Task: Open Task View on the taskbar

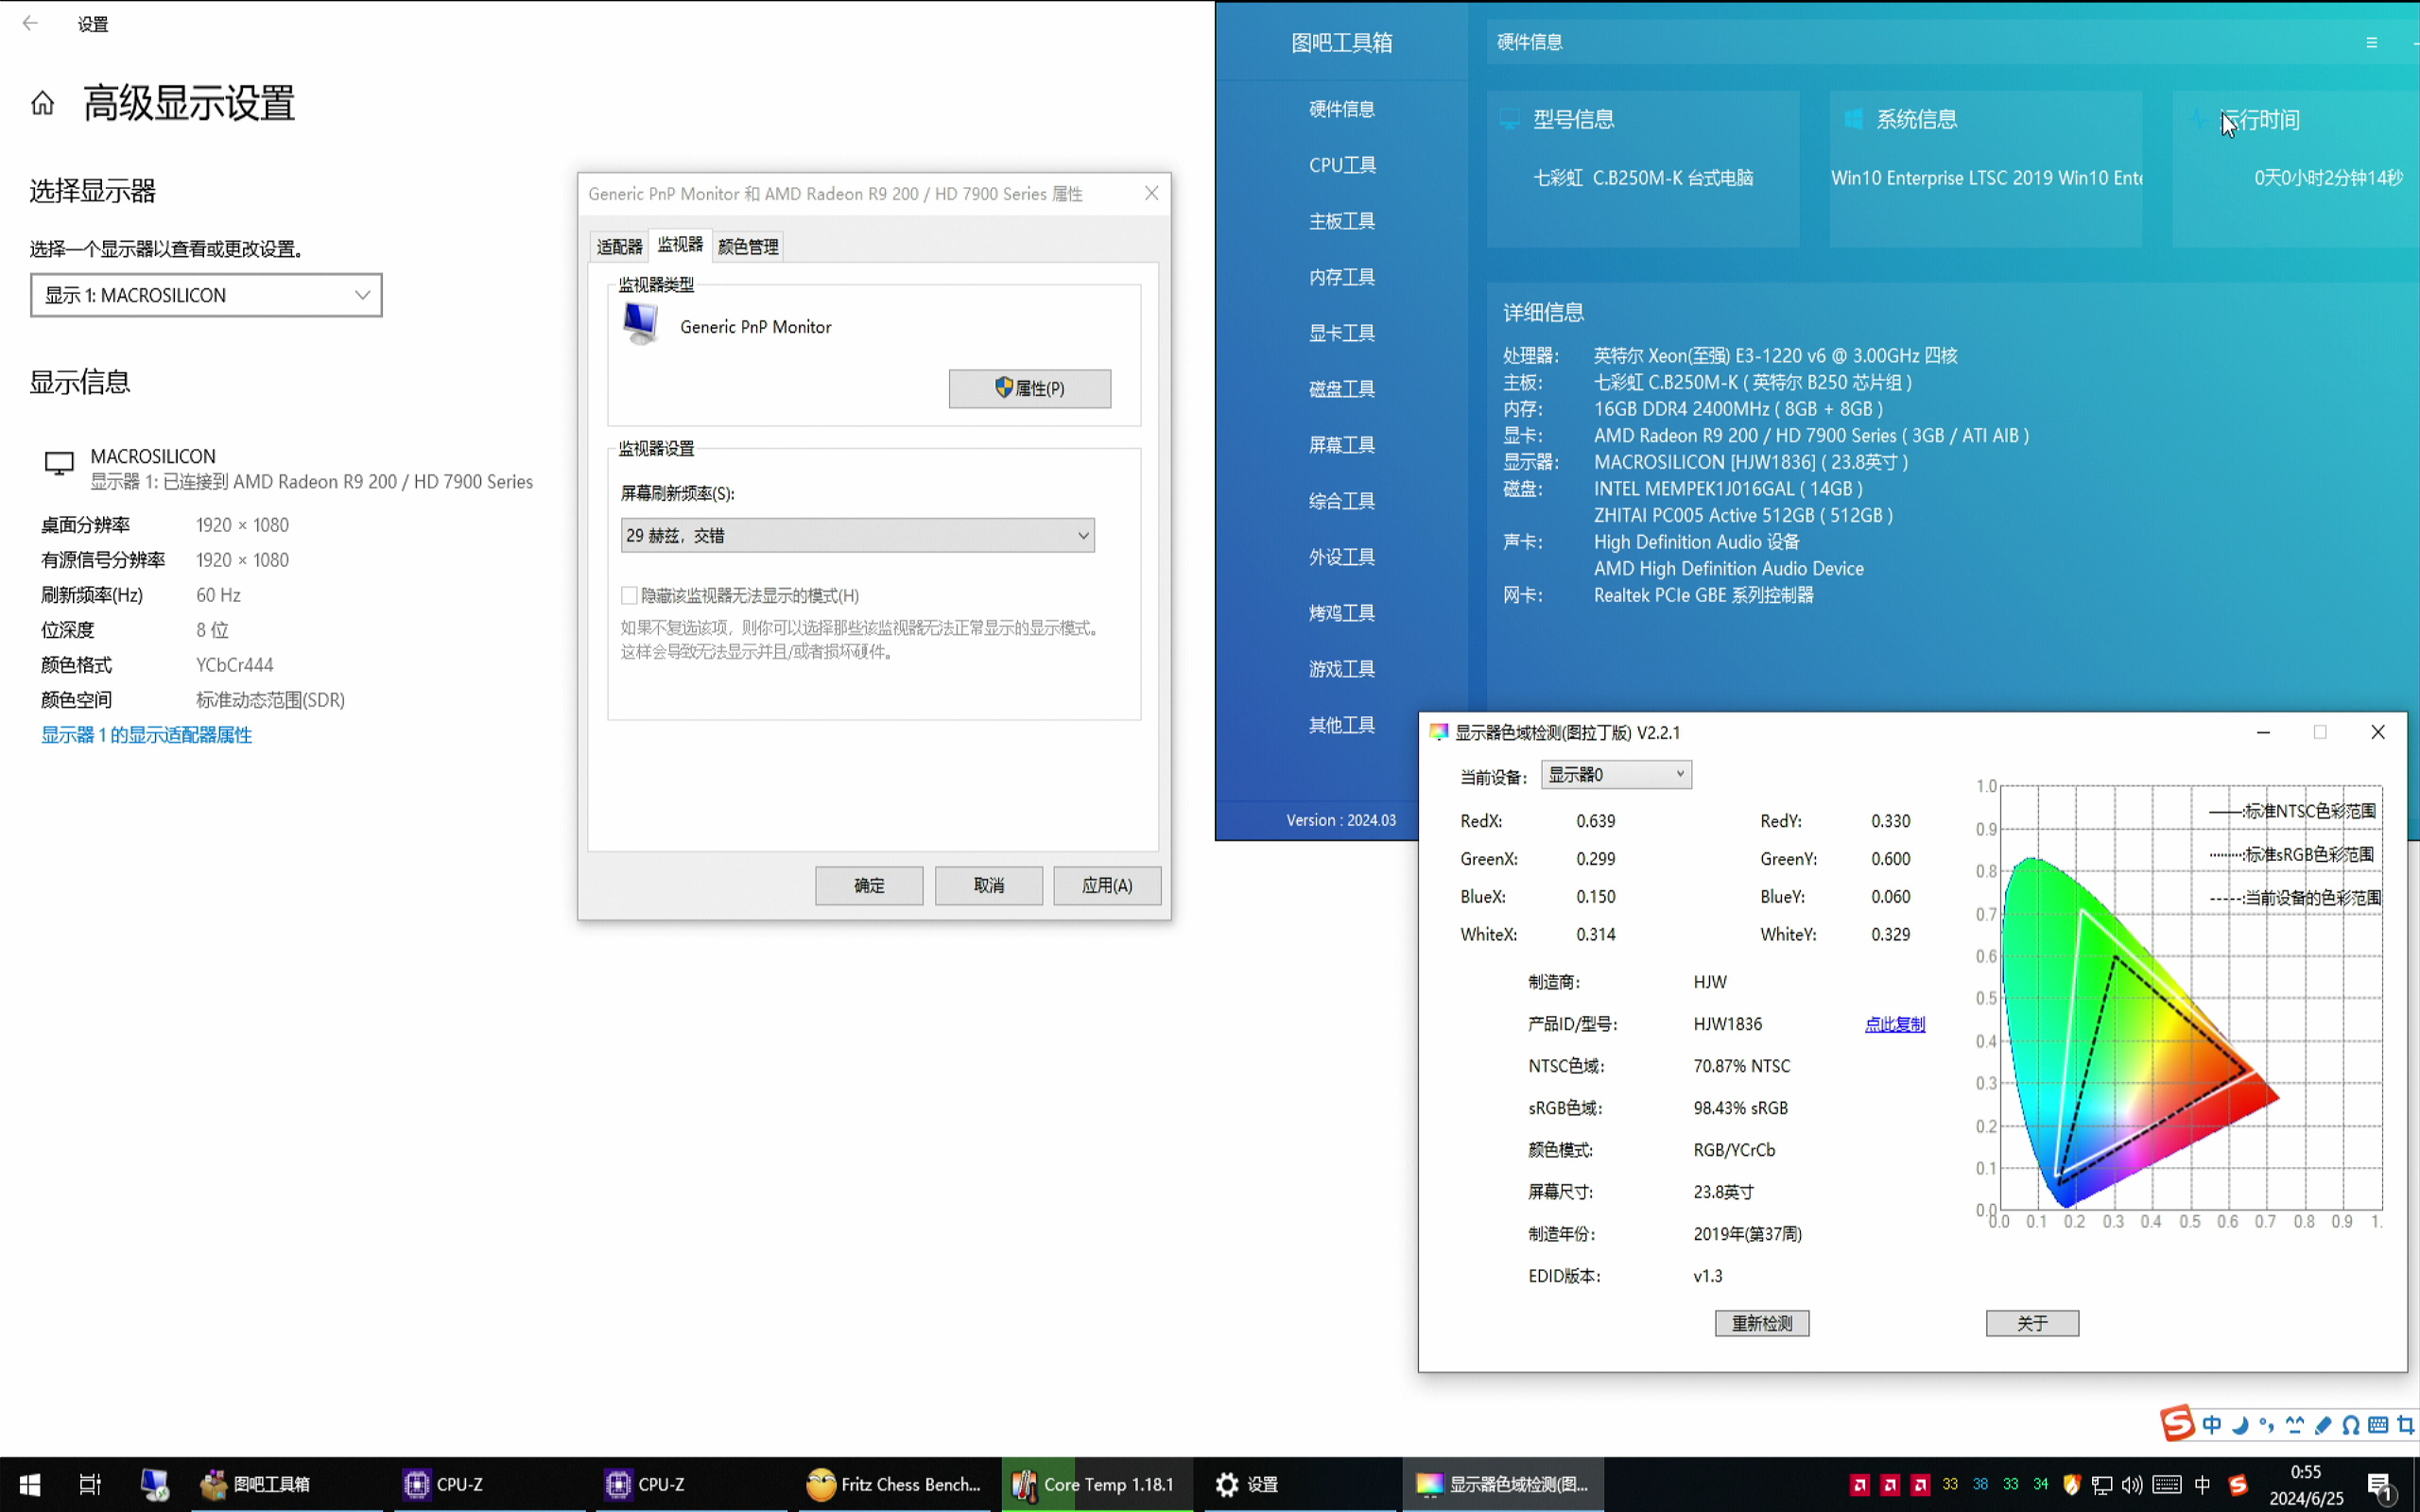Action: pyautogui.click(x=90, y=1484)
